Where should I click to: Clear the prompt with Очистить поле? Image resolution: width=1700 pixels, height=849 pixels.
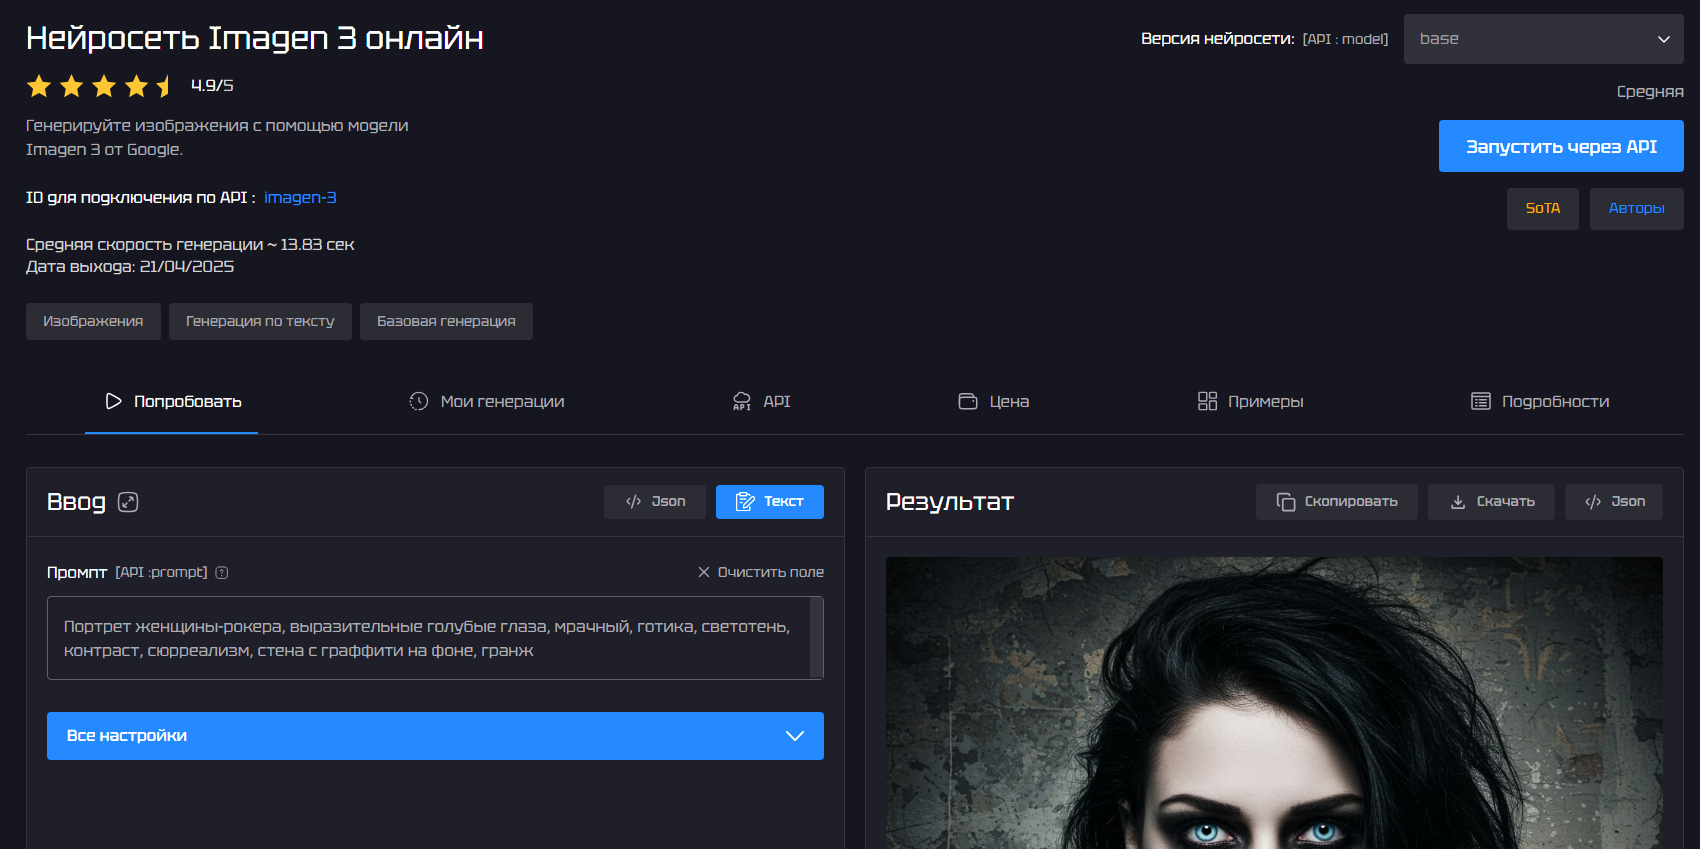(761, 572)
